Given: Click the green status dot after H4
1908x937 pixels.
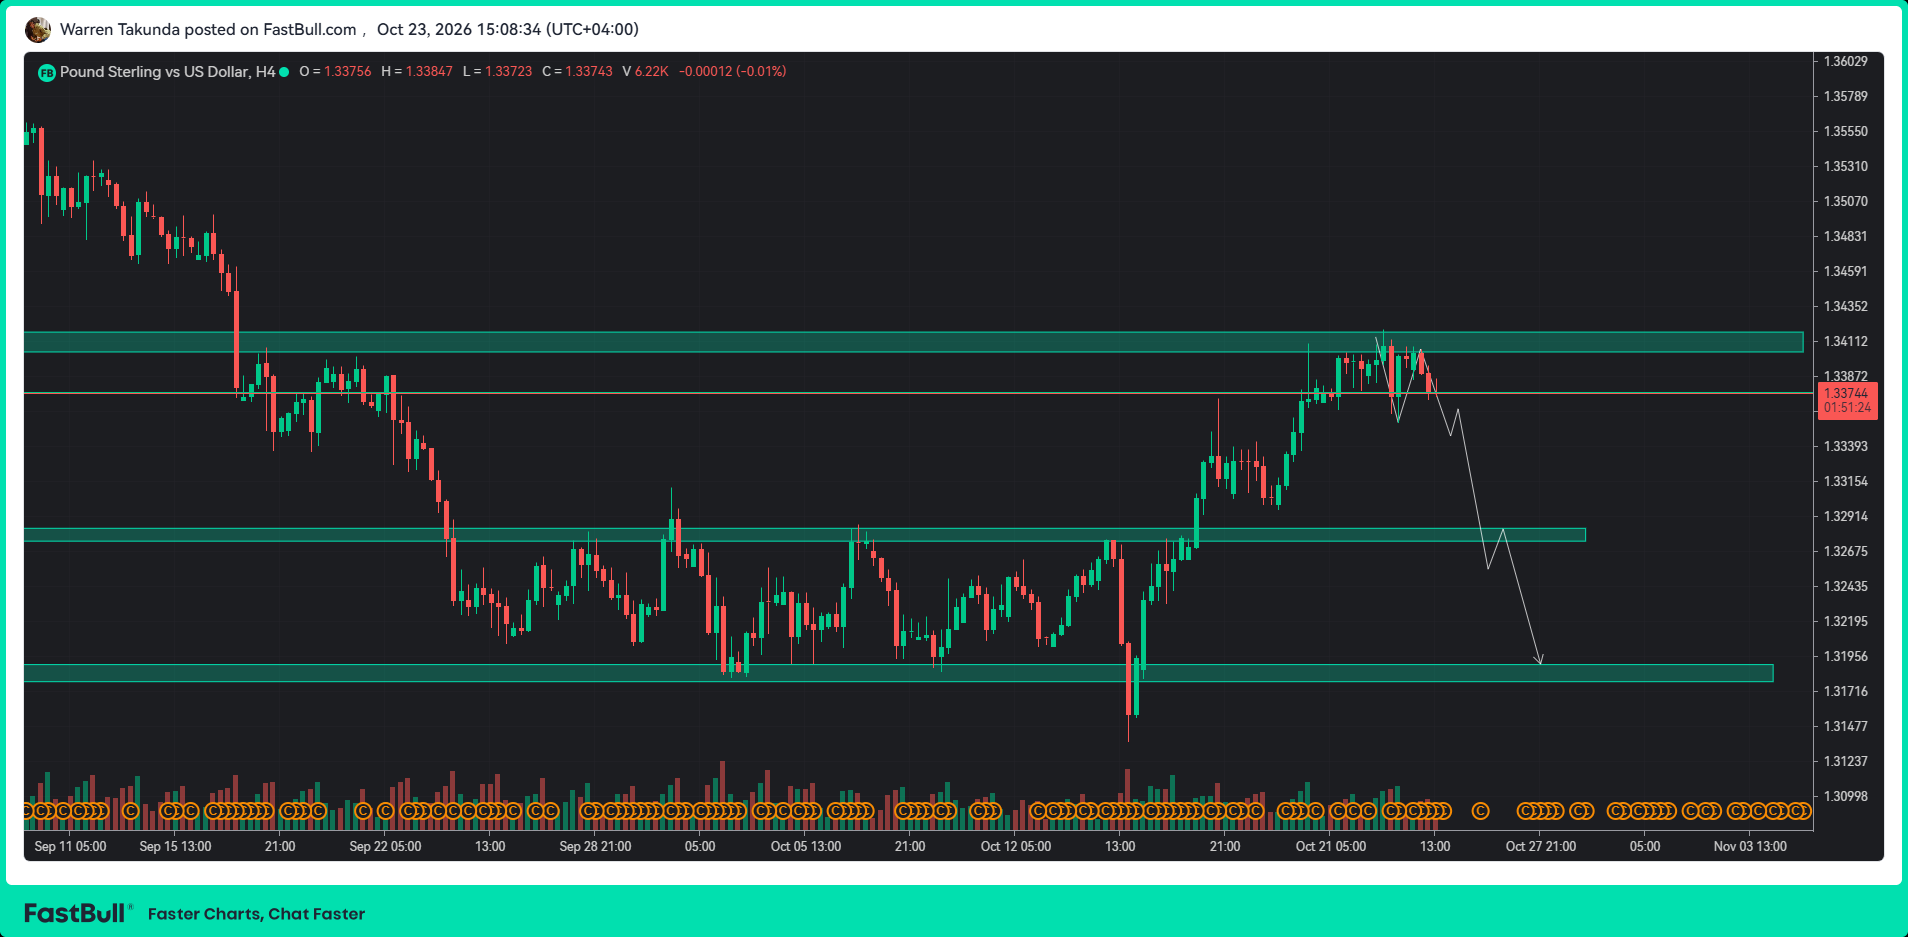Looking at the screenshot, I should tap(284, 72).
